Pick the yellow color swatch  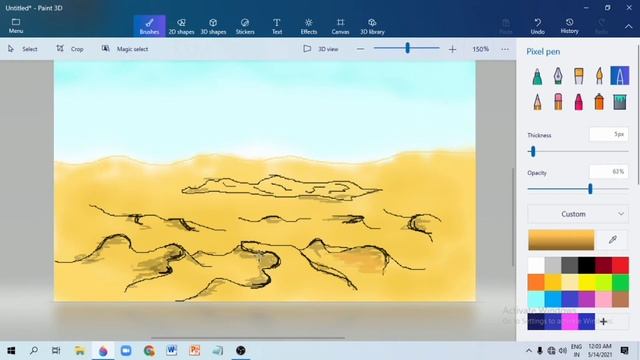pyautogui.click(x=587, y=282)
